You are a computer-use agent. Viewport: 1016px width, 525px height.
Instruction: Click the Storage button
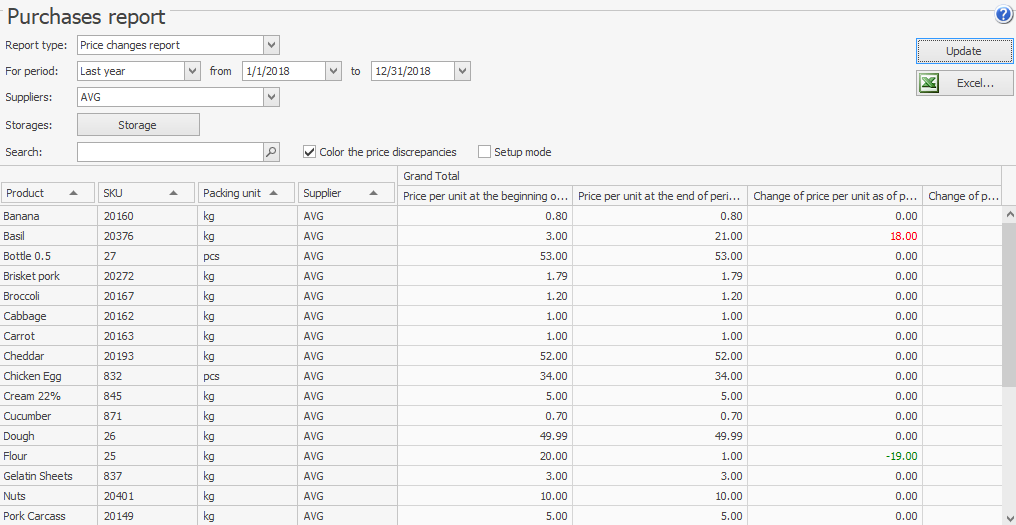point(138,125)
